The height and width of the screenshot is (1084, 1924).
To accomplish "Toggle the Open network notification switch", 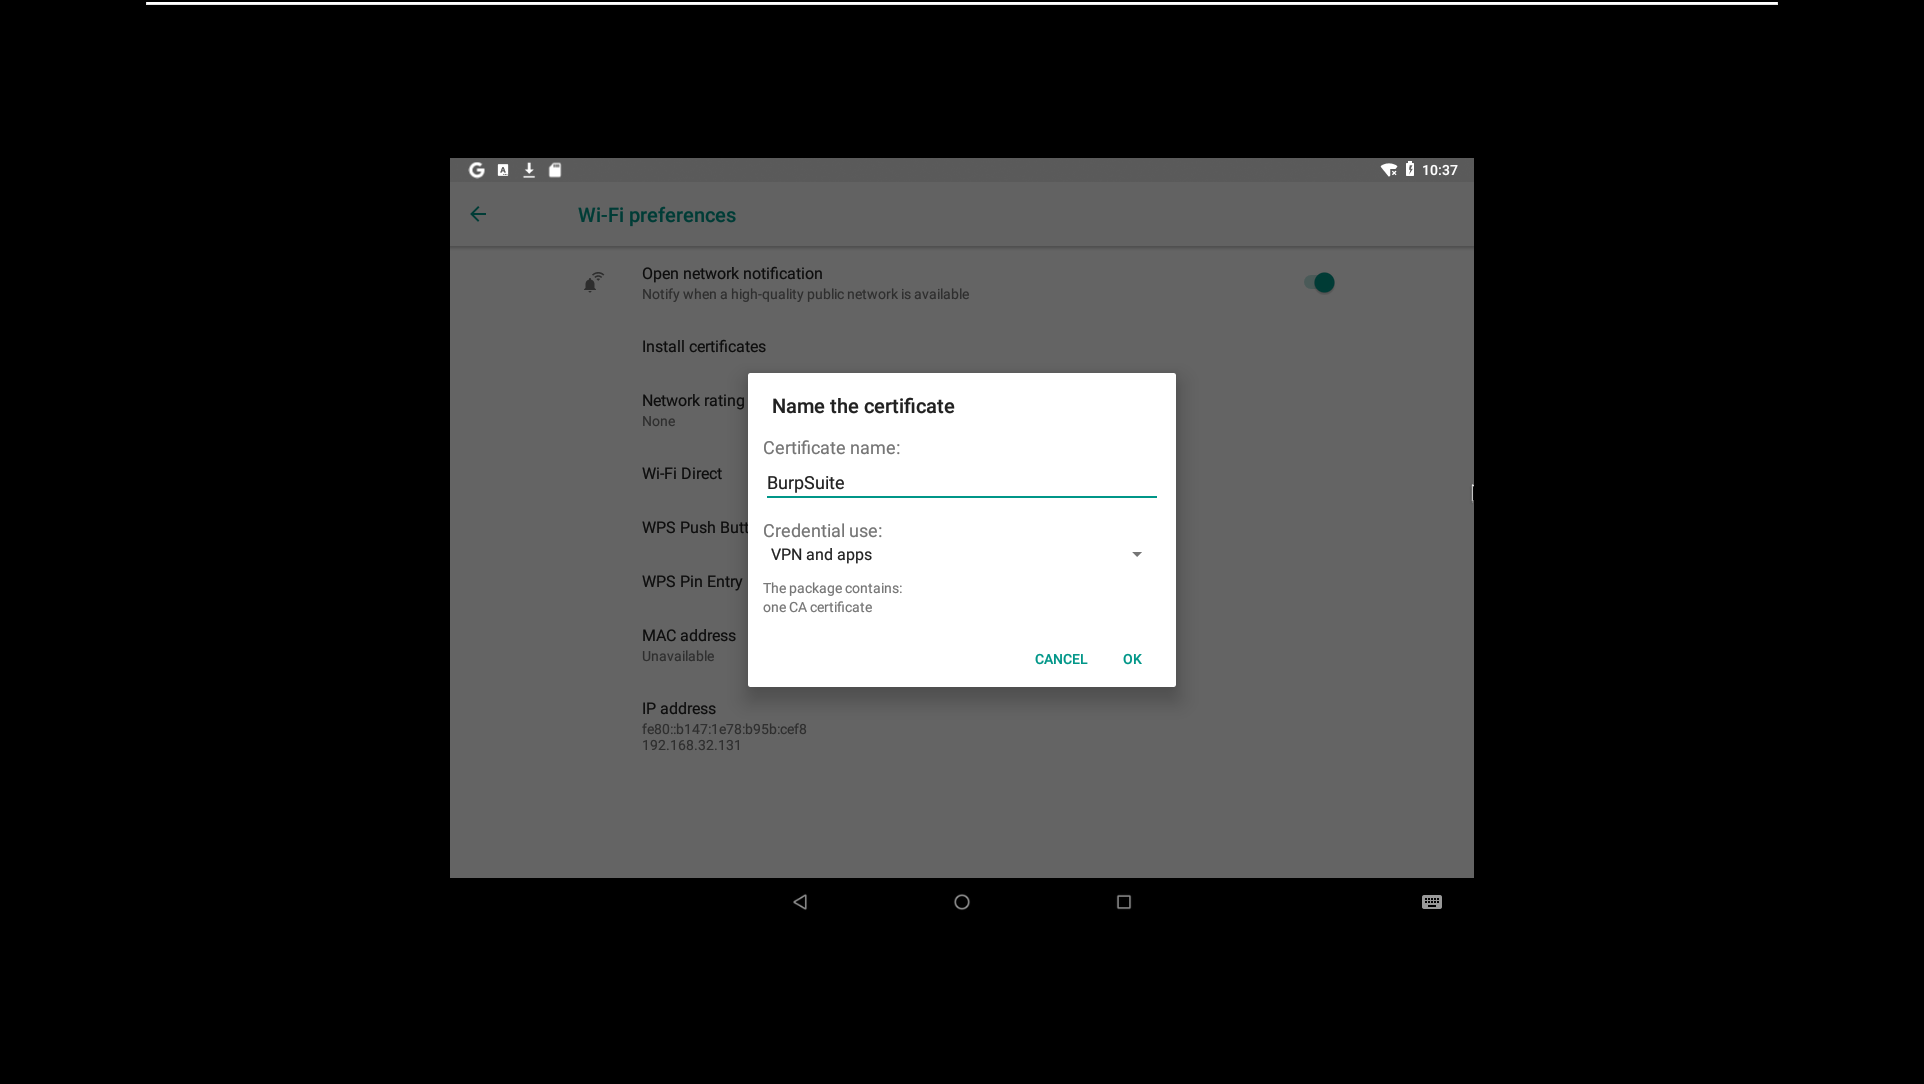I will coord(1319,283).
